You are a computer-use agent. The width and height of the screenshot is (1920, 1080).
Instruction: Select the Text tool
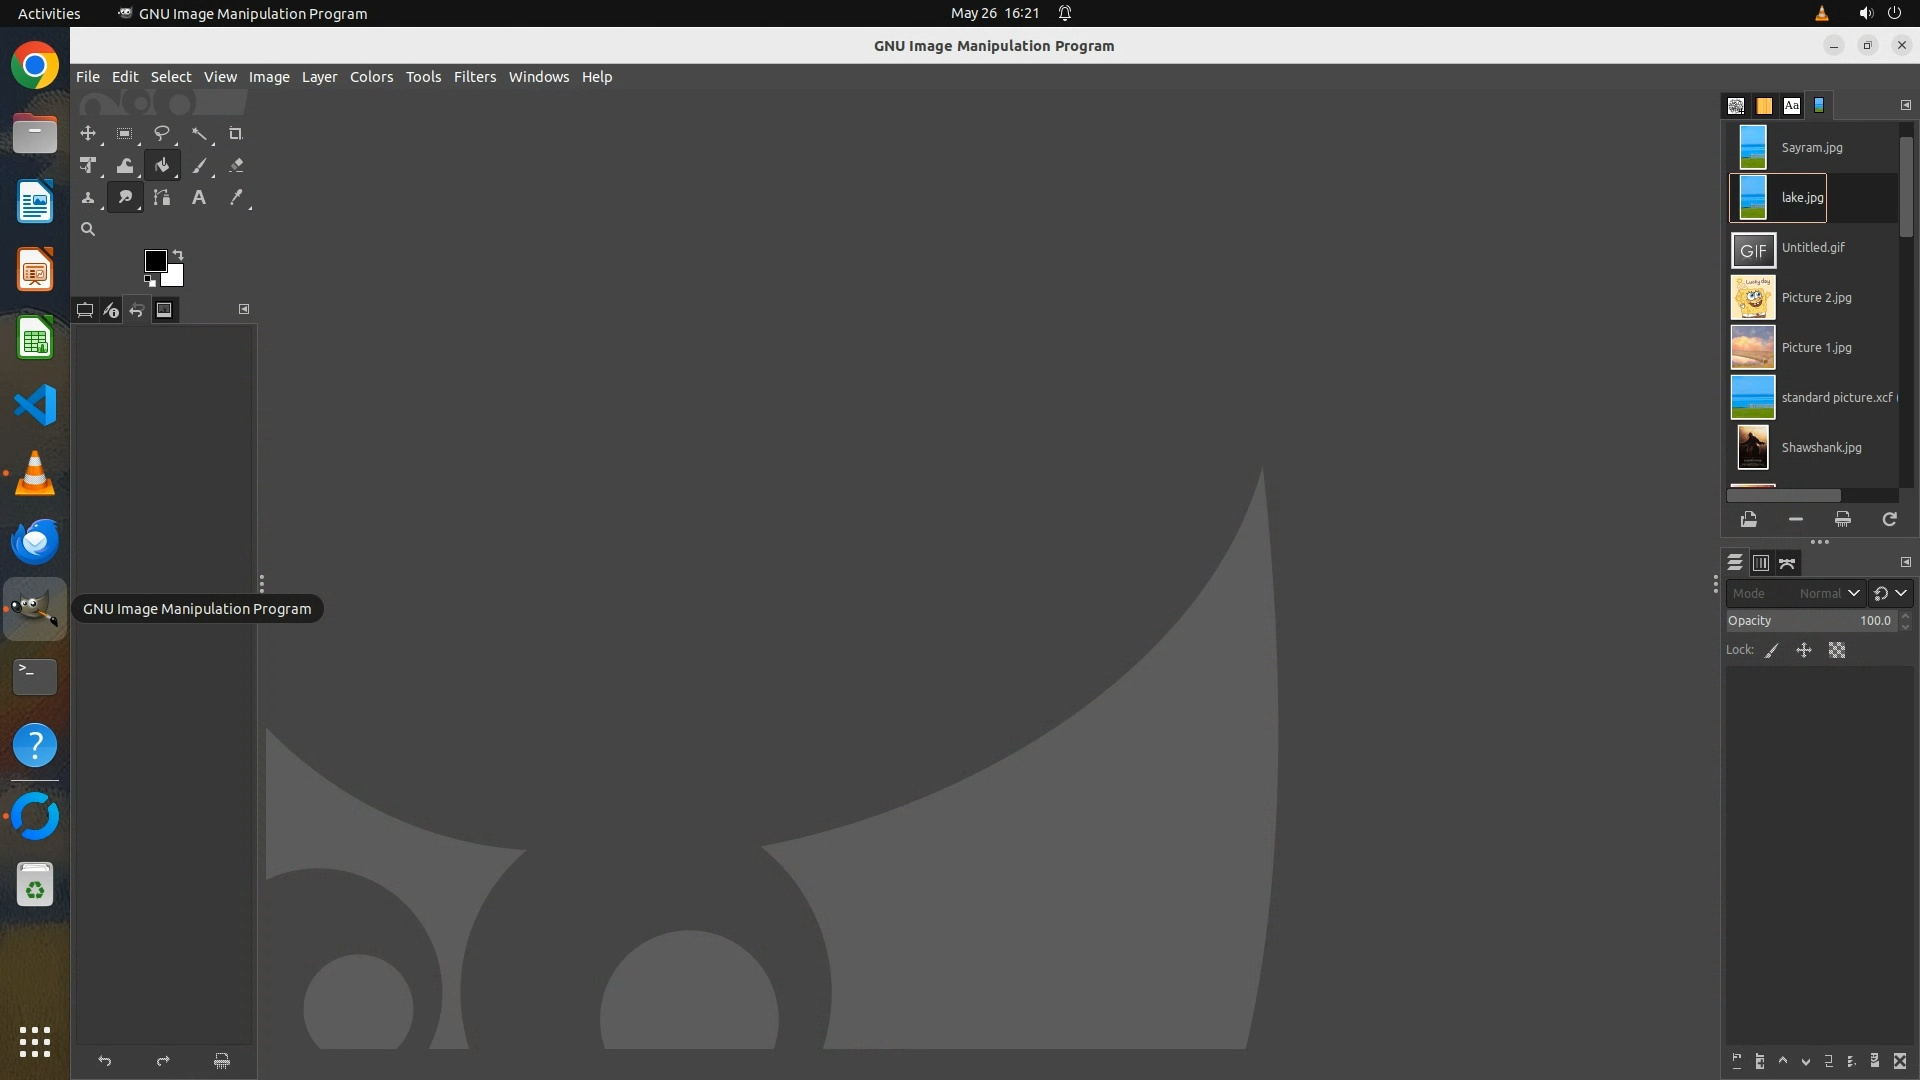[199, 198]
